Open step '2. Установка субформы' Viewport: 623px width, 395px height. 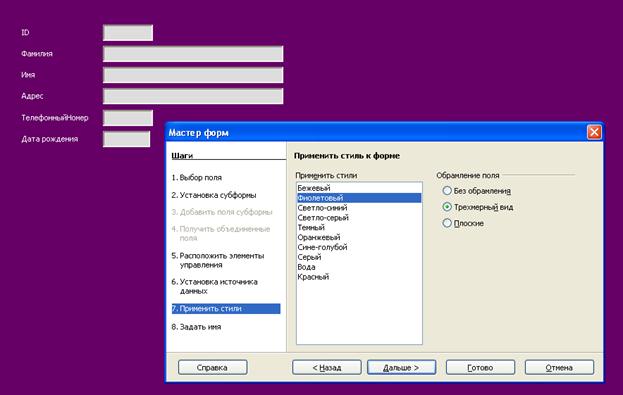214,195
